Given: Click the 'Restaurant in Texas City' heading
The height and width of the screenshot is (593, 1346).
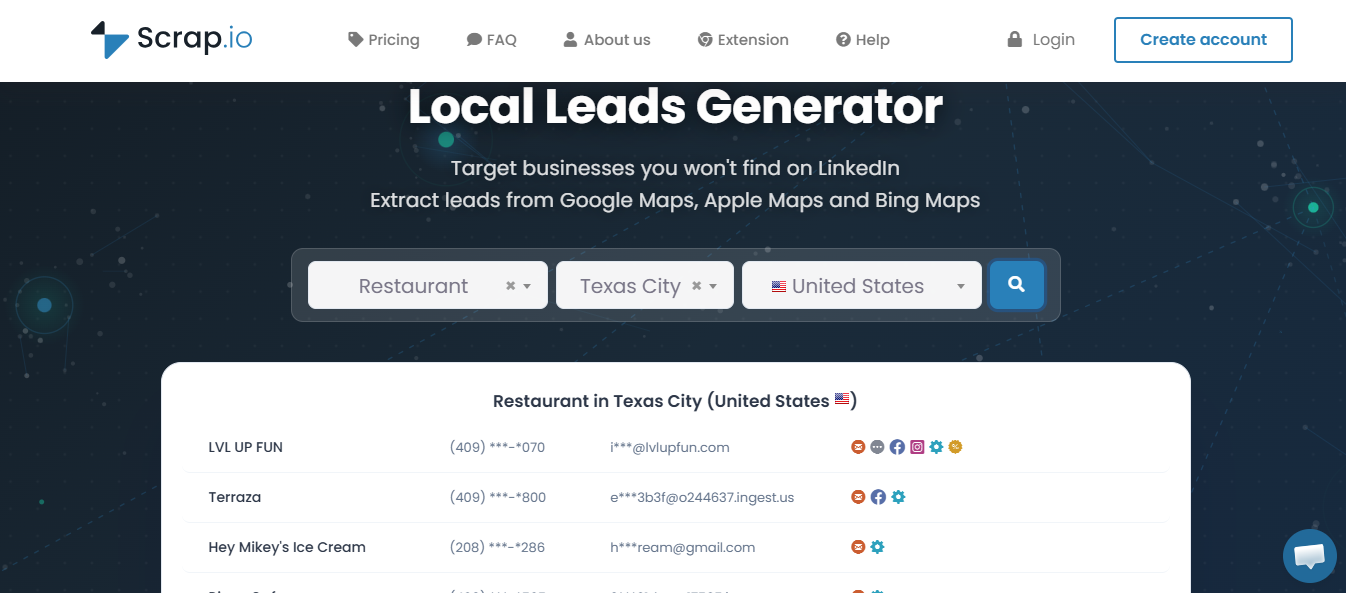Looking at the screenshot, I should [x=675, y=401].
